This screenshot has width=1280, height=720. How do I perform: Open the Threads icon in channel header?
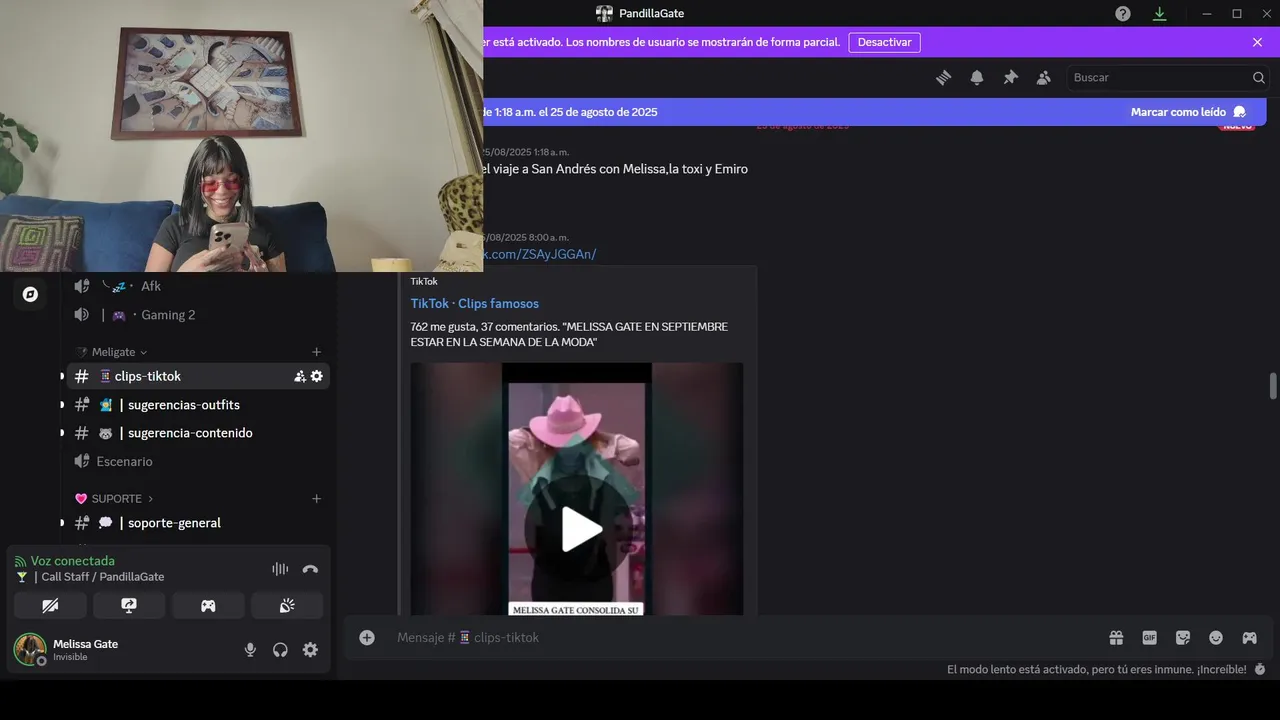tap(943, 78)
